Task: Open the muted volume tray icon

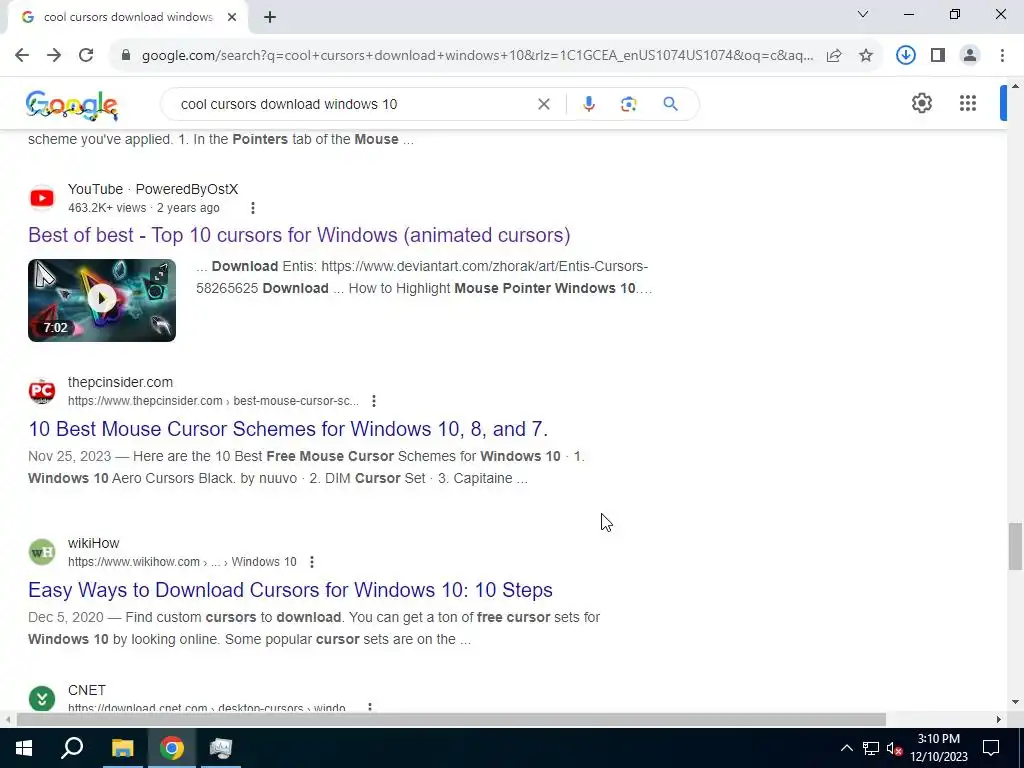Action: [895, 748]
